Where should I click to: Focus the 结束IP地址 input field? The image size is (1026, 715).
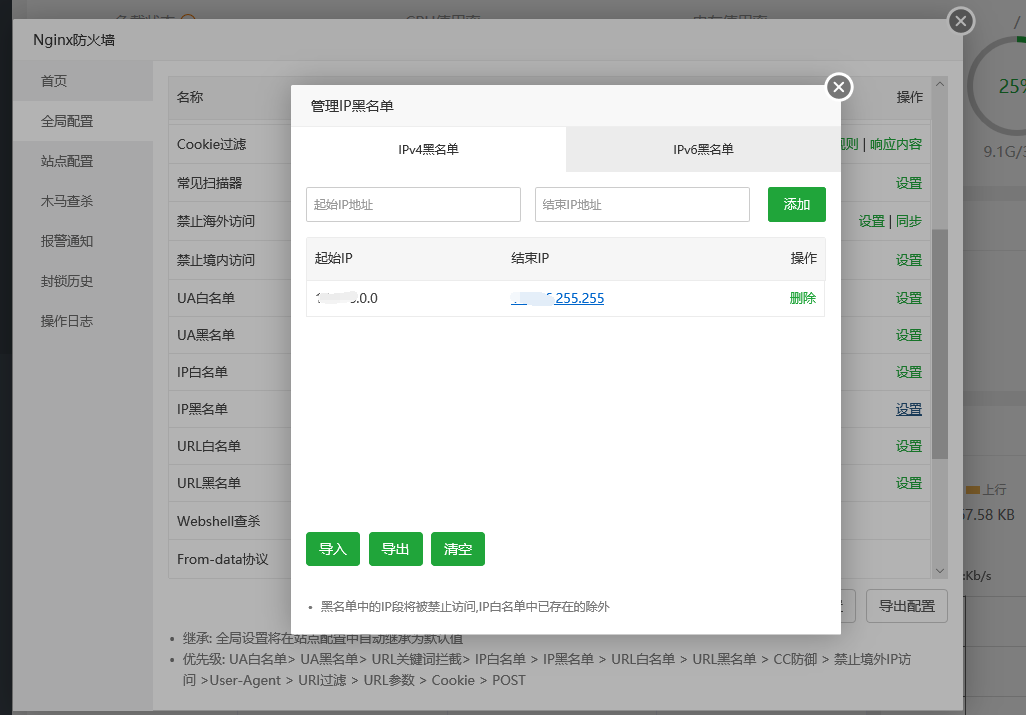pos(642,205)
